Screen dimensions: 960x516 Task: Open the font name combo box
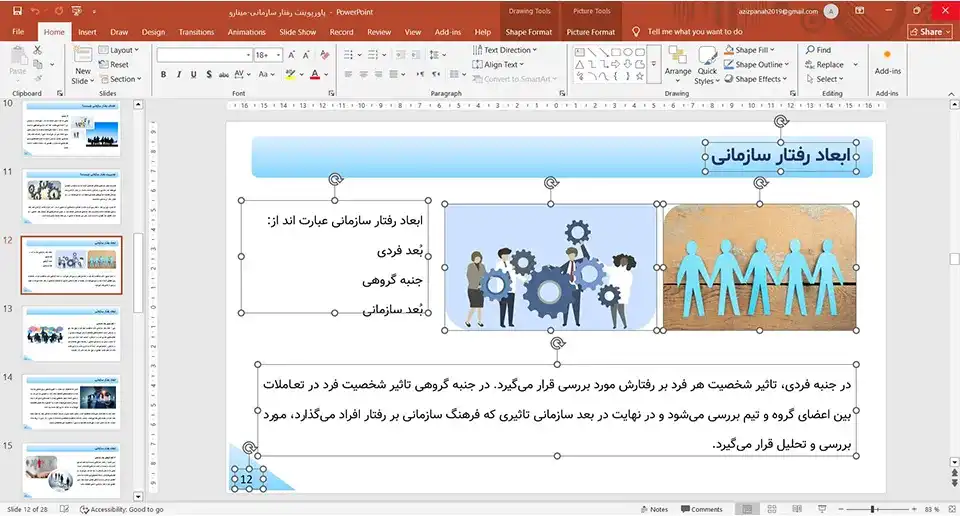coord(204,55)
